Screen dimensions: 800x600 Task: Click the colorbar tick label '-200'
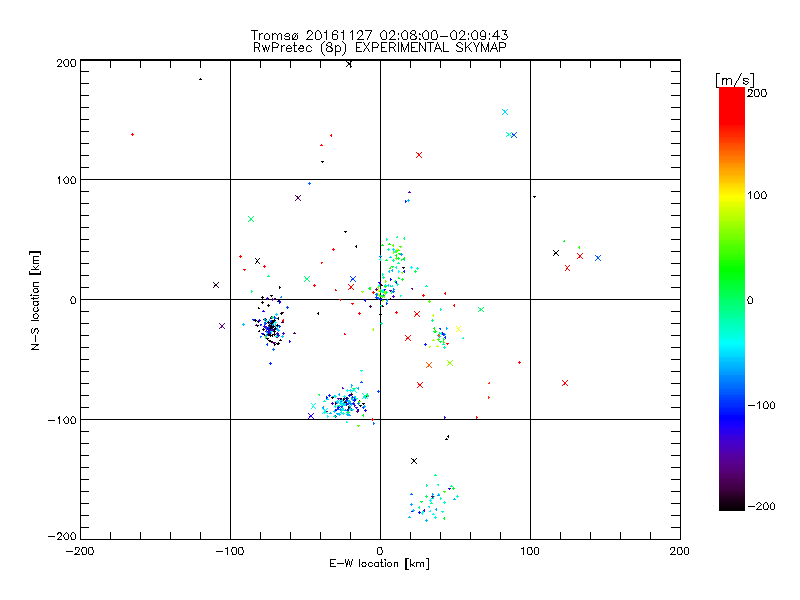761,506
